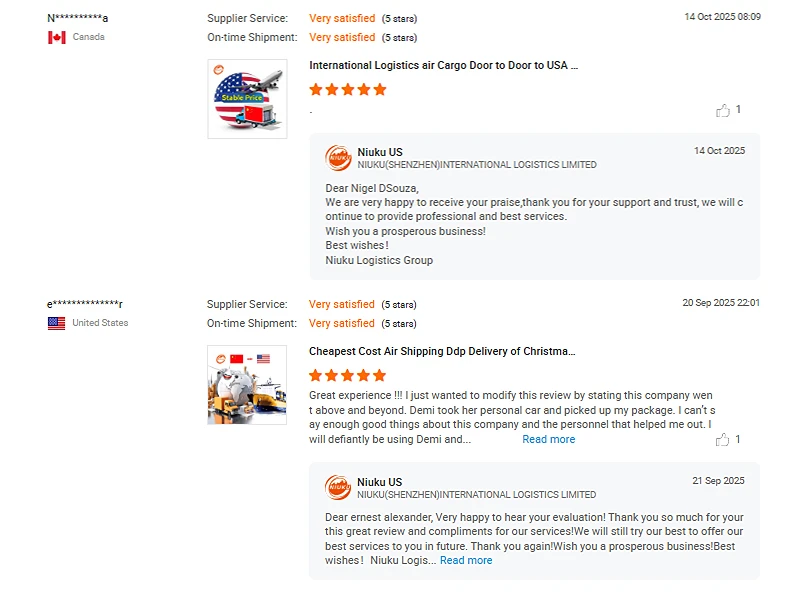Click Niuku US name in first reply
Screen dimensions: 800x600
coord(380,152)
